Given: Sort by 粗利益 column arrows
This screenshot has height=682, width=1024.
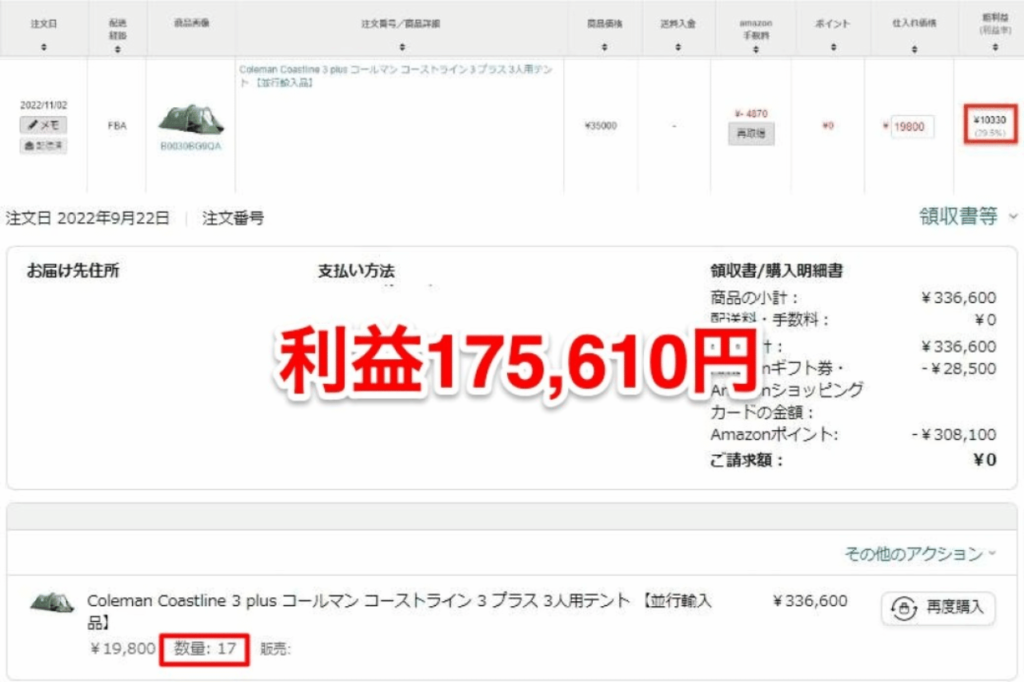Looking at the screenshot, I should click(x=995, y=47).
